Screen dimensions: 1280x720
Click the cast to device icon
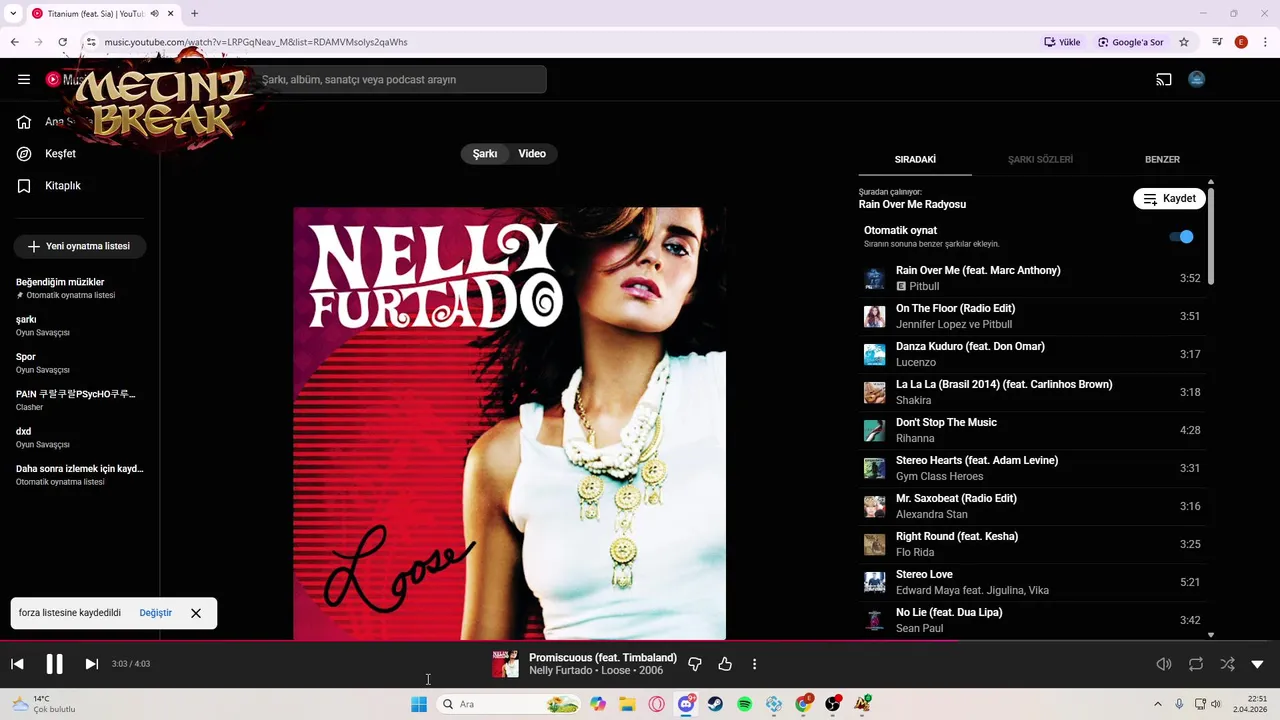pos(1164,80)
